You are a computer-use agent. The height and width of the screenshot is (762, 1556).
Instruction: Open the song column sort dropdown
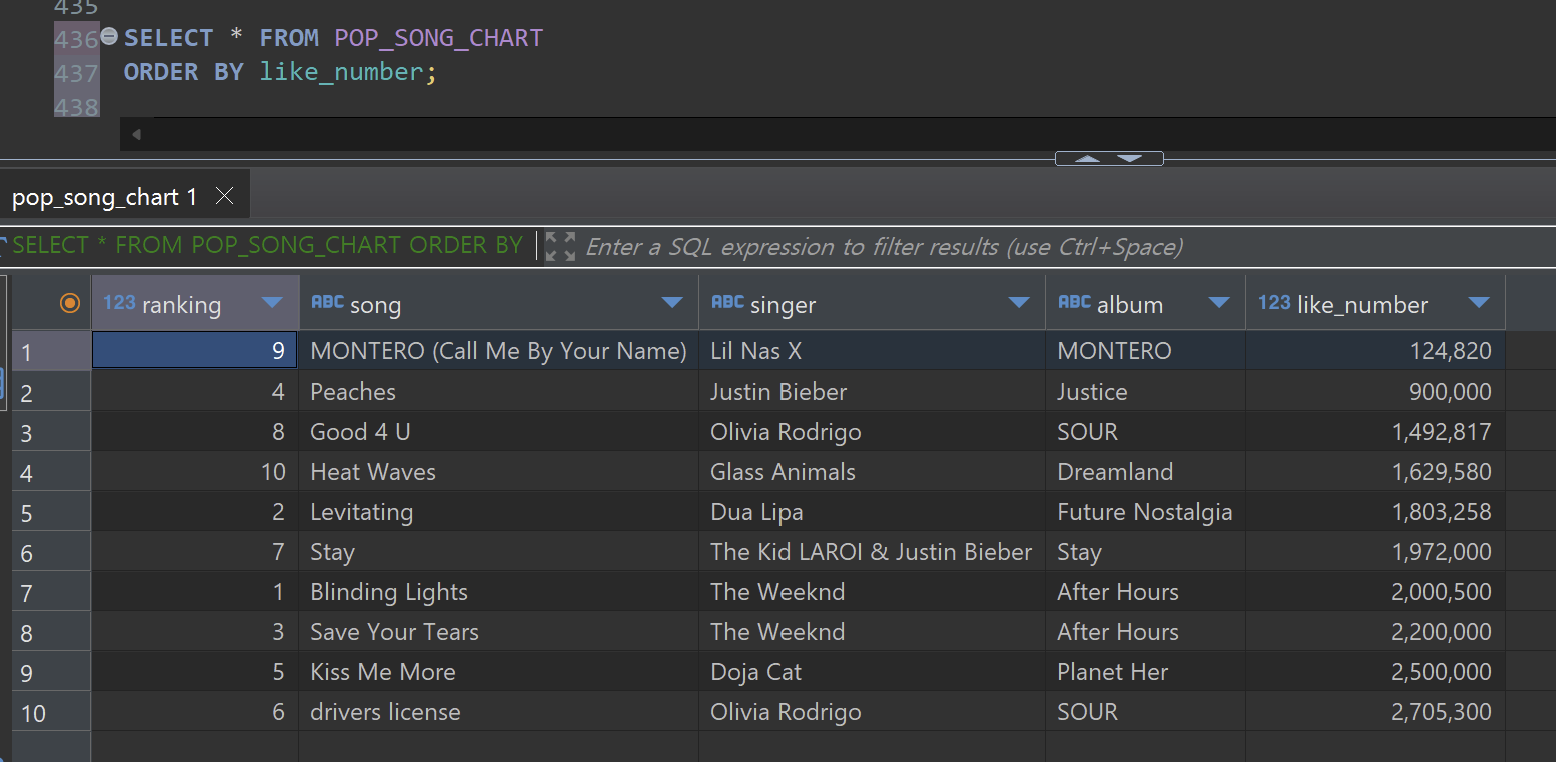coord(672,303)
